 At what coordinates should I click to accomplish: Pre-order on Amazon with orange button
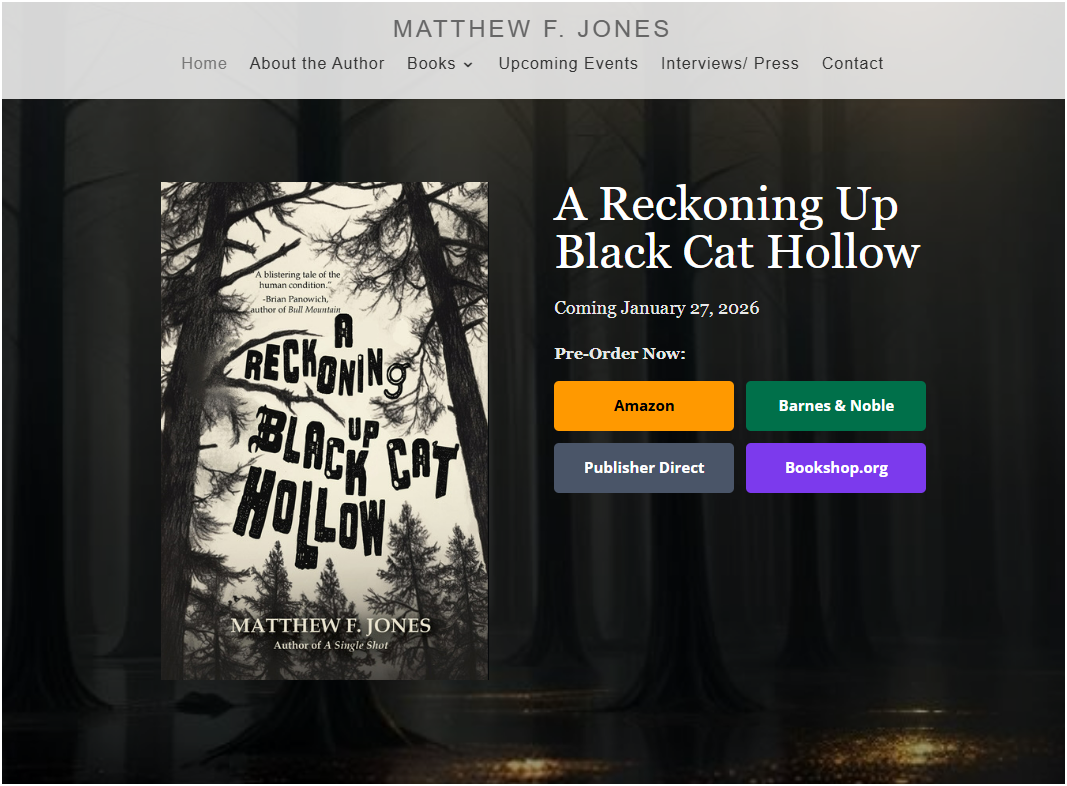click(x=644, y=406)
